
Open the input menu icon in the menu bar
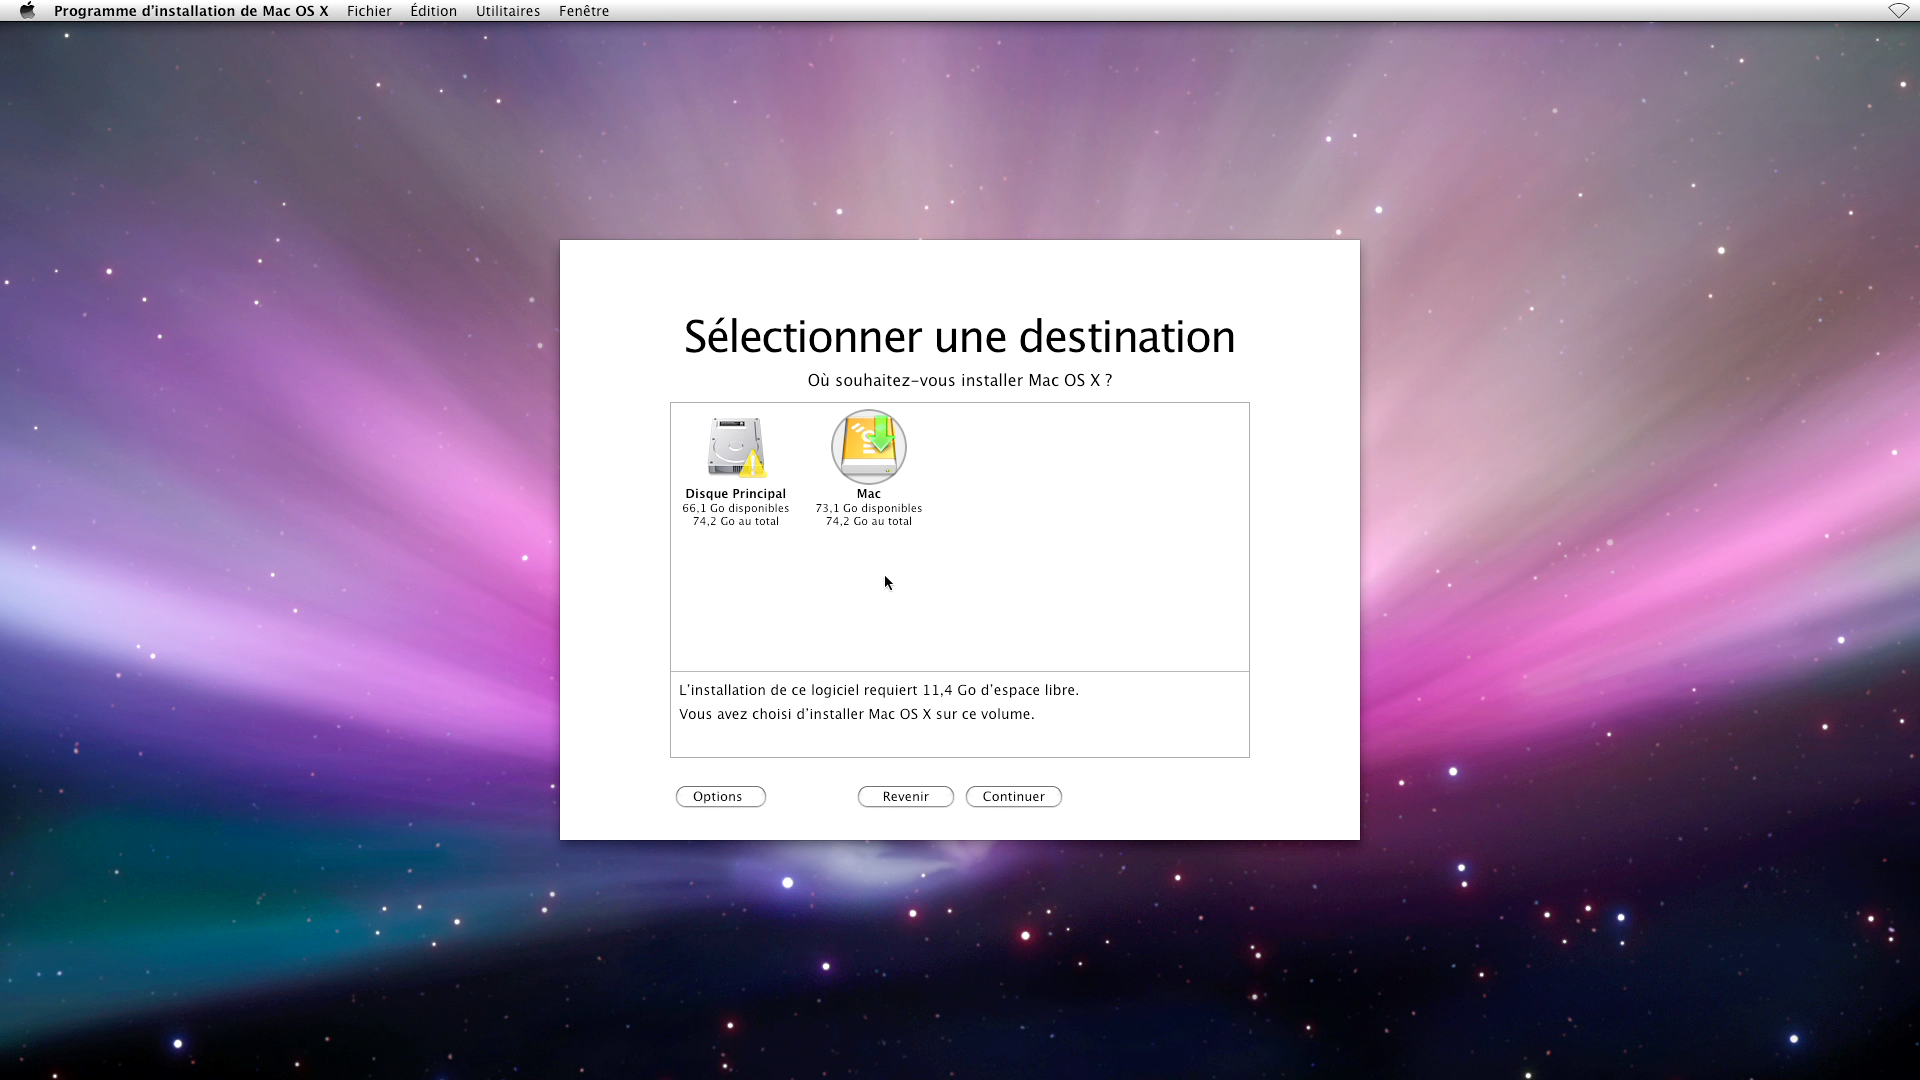(x=1898, y=11)
